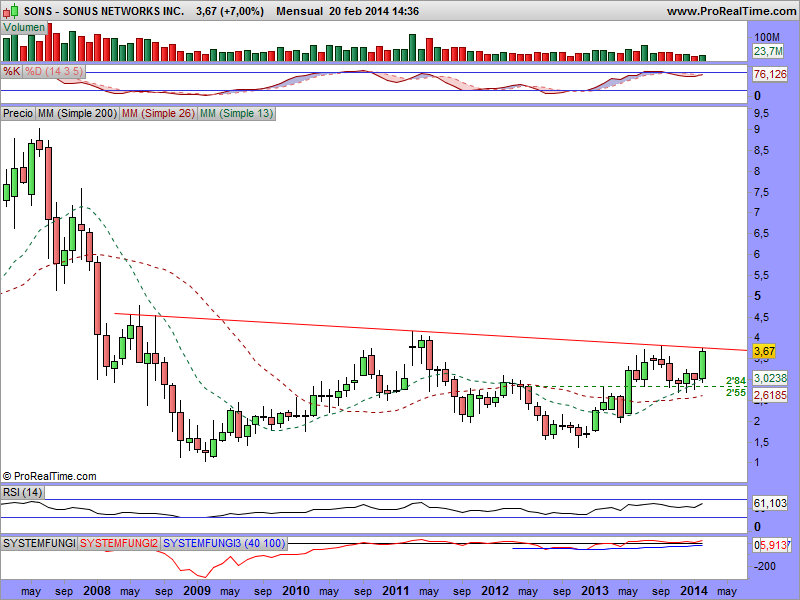Open the RSI (14) indicator label
This screenshot has width=800, height=600.
pos(22,492)
